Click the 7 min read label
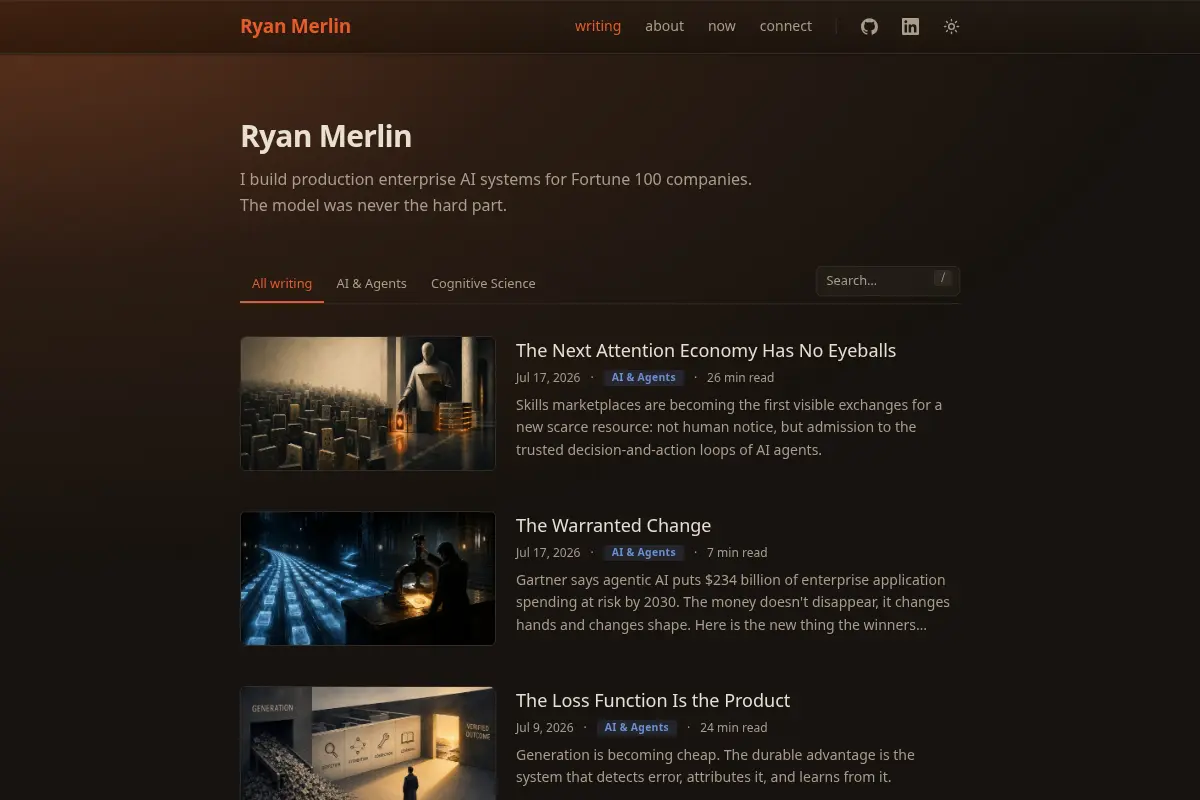The height and width of the screenshot is (800, 1200). [x=737, y=553]
